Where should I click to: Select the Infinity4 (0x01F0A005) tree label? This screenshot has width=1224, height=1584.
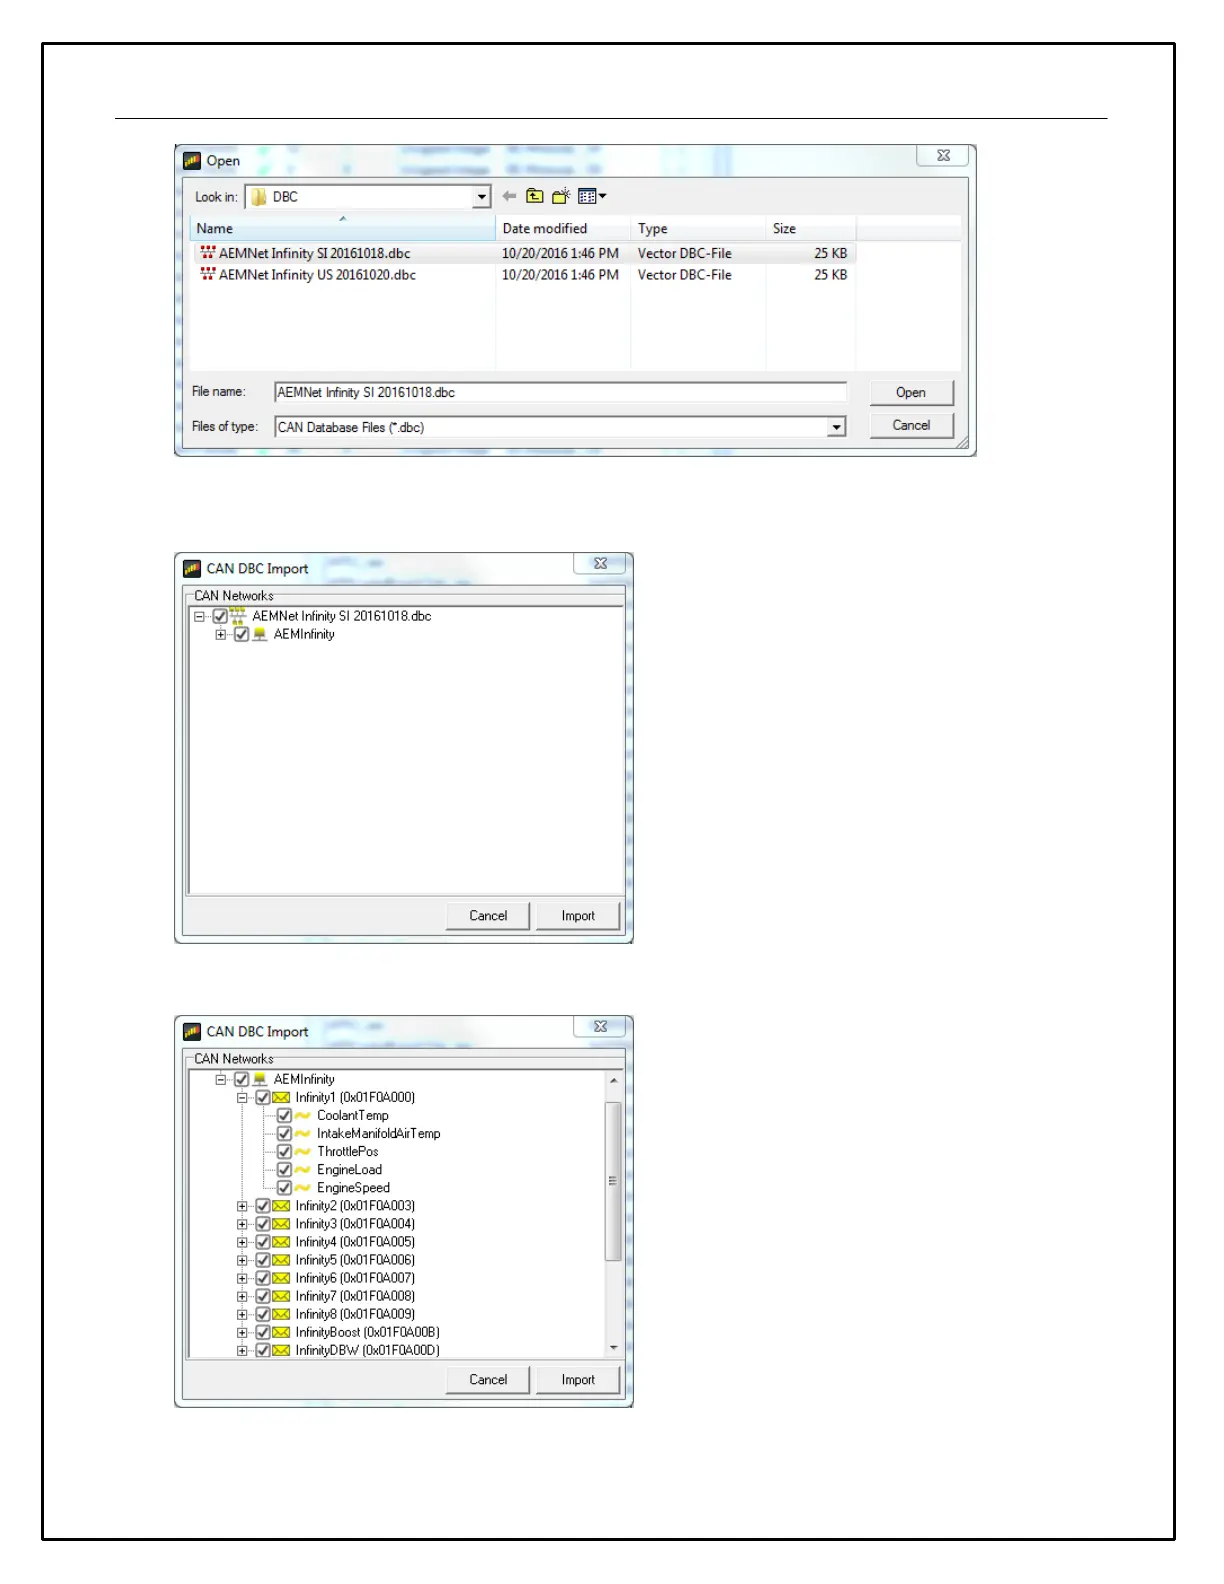(x=355, y=1242)
